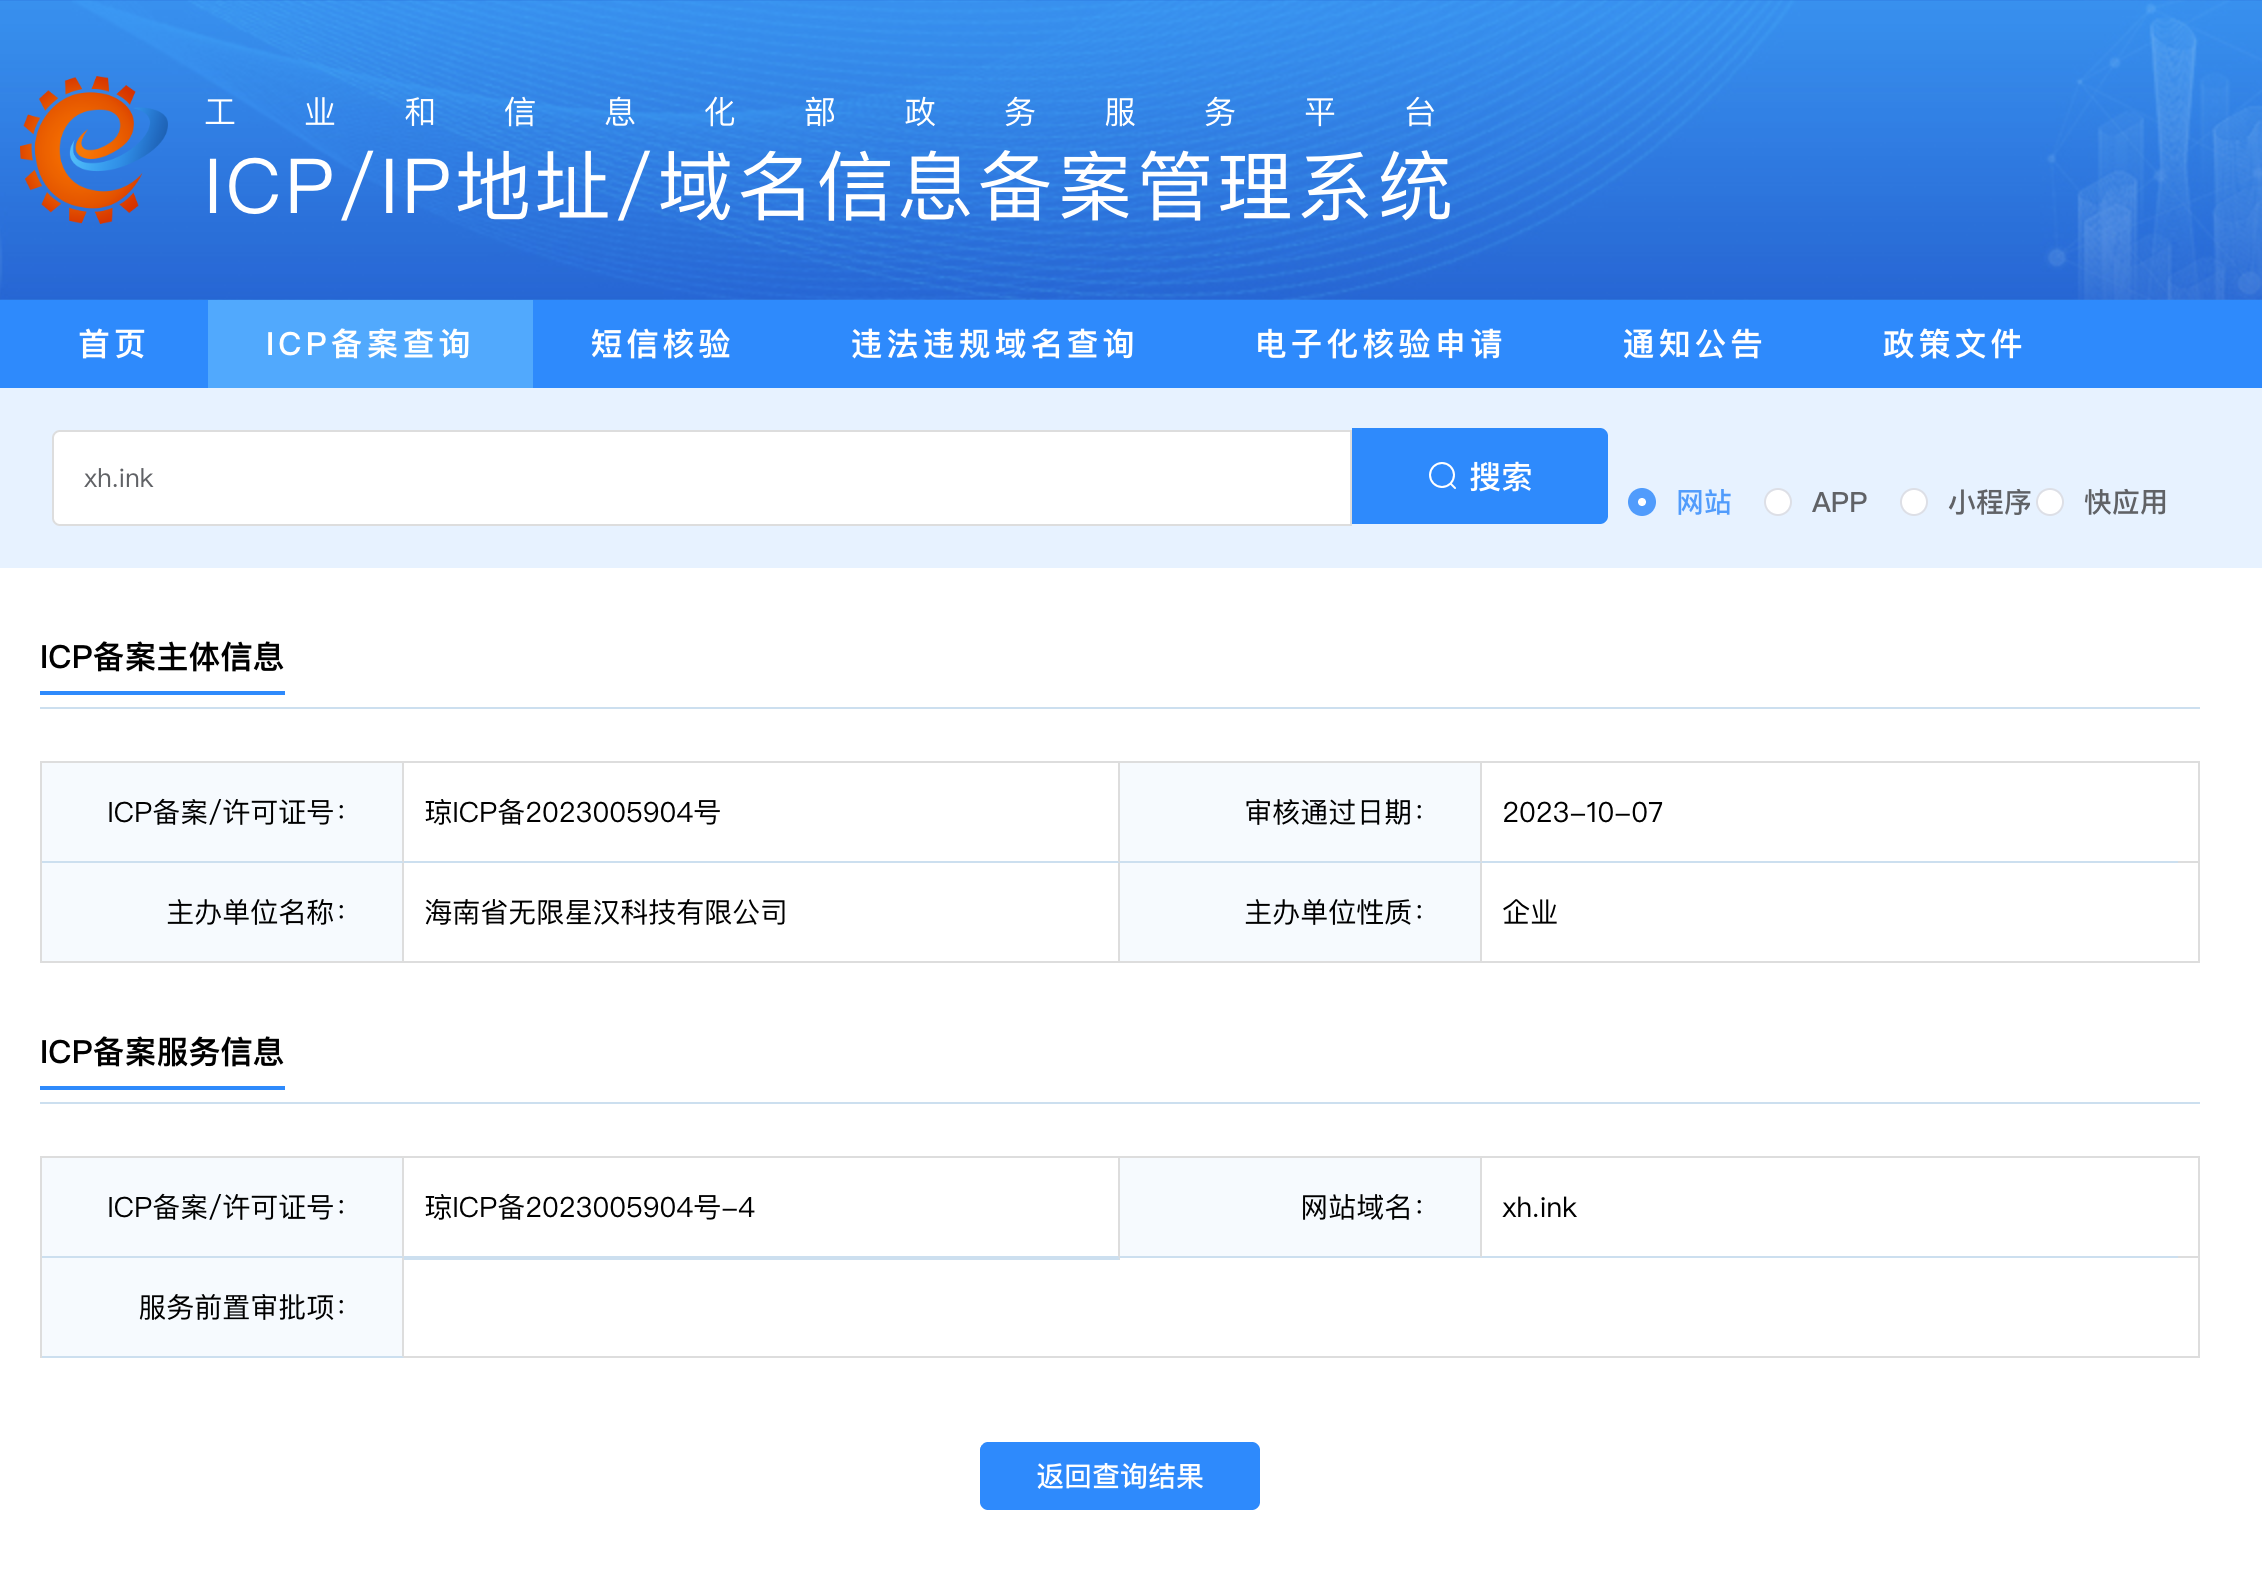Click the ICP/IP地址/域名信息备案管理系统 title
The width and height of the screenshot is (2262, 1586).
[x=827, y=187]
